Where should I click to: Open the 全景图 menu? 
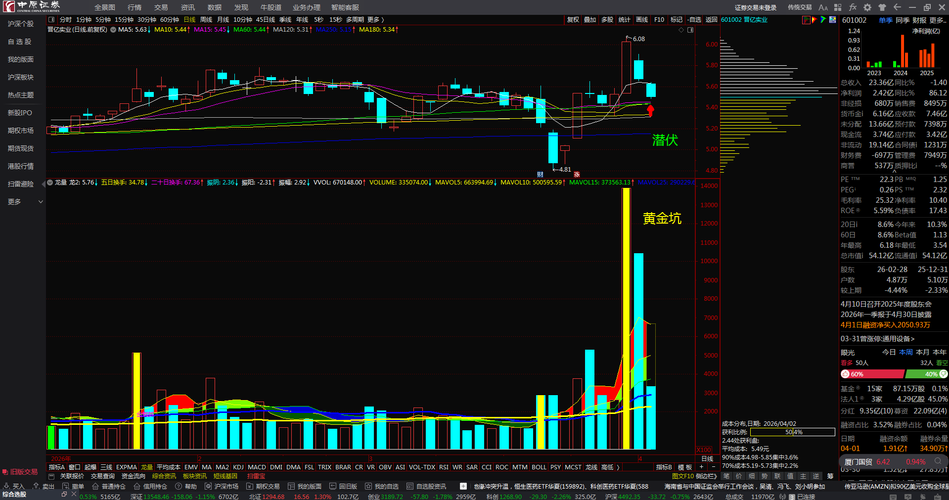point(105,7)
